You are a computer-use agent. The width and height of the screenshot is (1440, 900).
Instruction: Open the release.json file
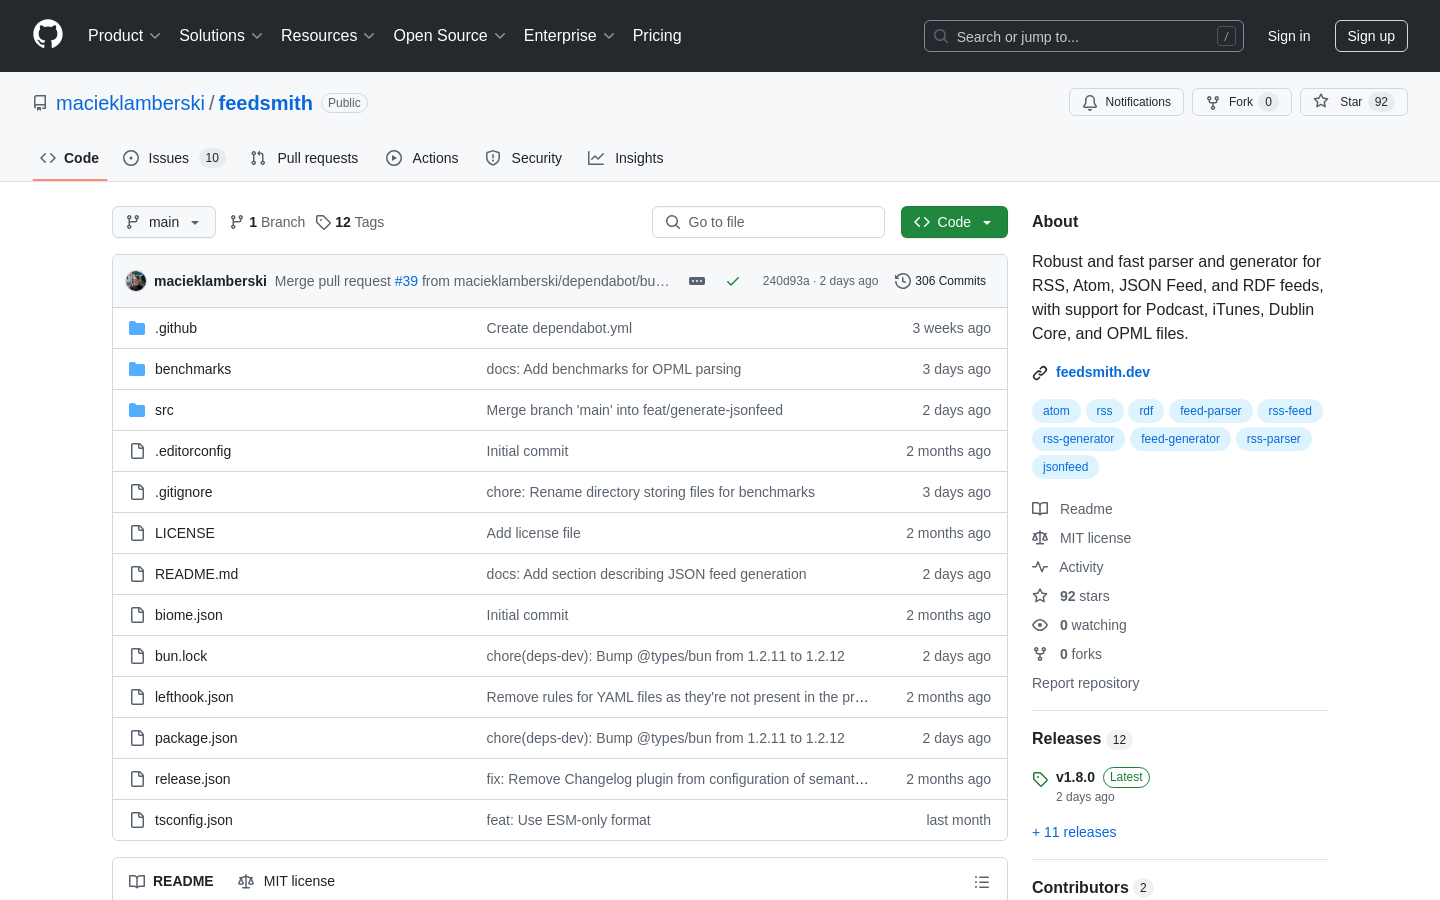[193, 779]
